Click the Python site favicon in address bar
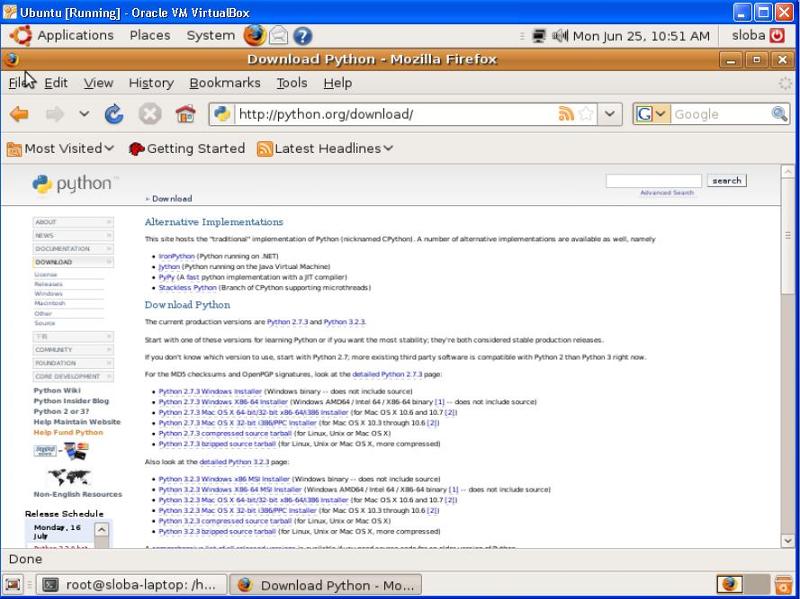 click(222, 114)
